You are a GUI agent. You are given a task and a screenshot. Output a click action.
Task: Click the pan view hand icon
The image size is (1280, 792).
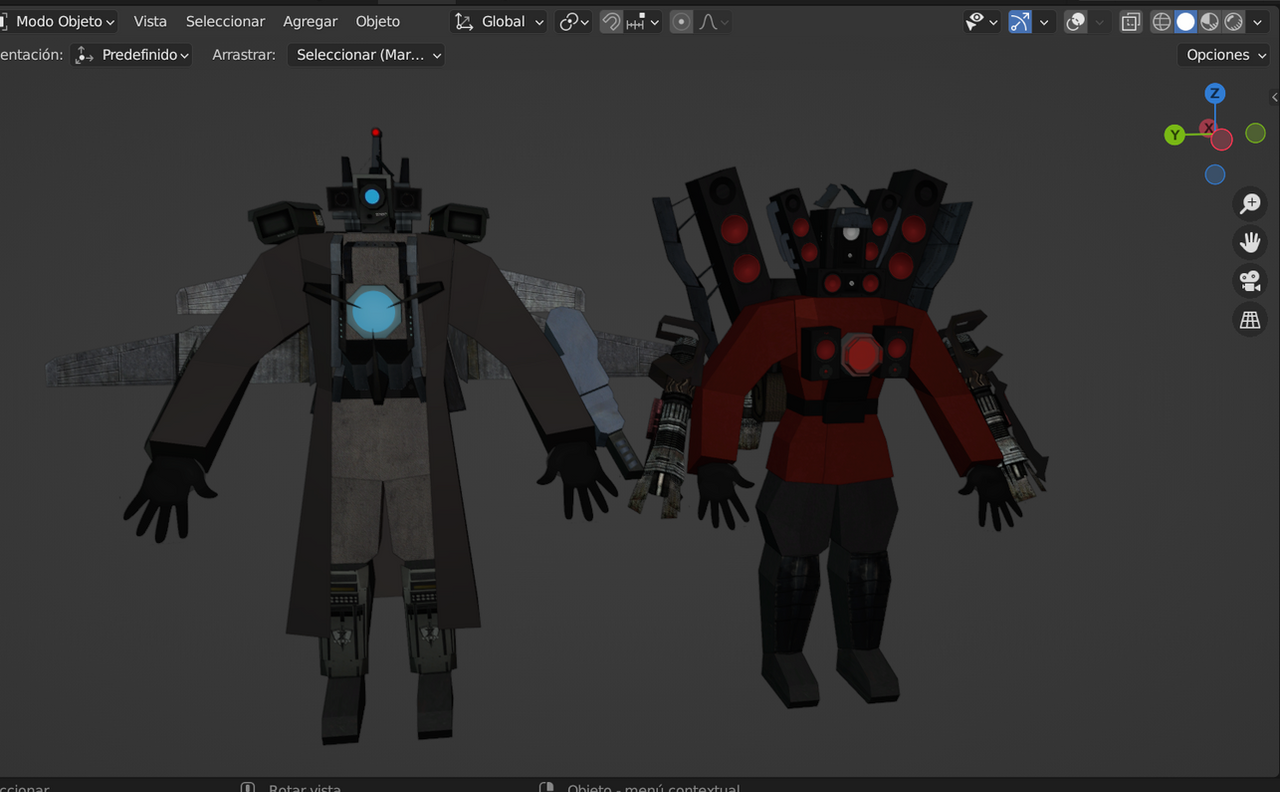pyautogui.click(x=1250, y=242)
